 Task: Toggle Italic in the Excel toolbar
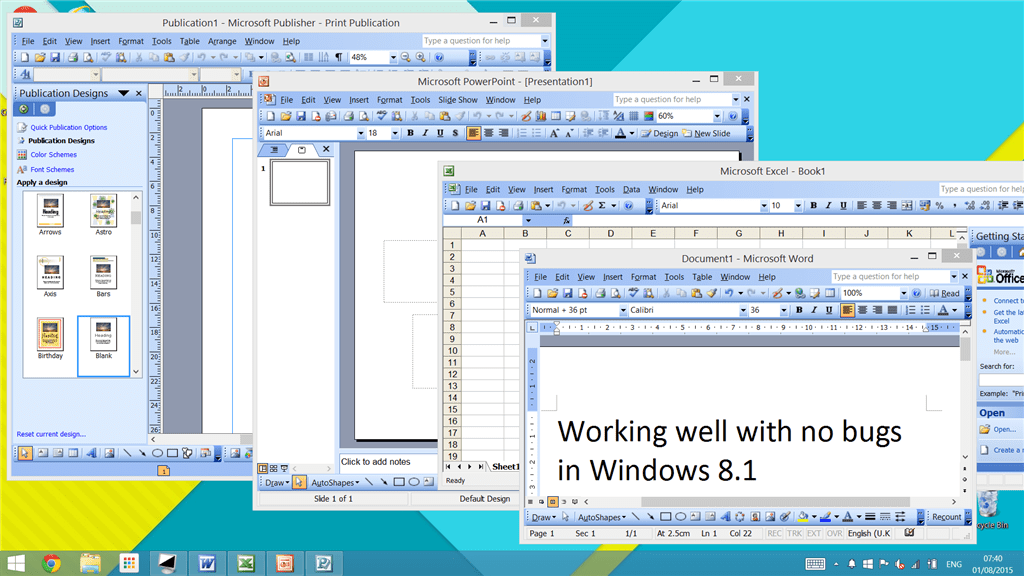828,206
